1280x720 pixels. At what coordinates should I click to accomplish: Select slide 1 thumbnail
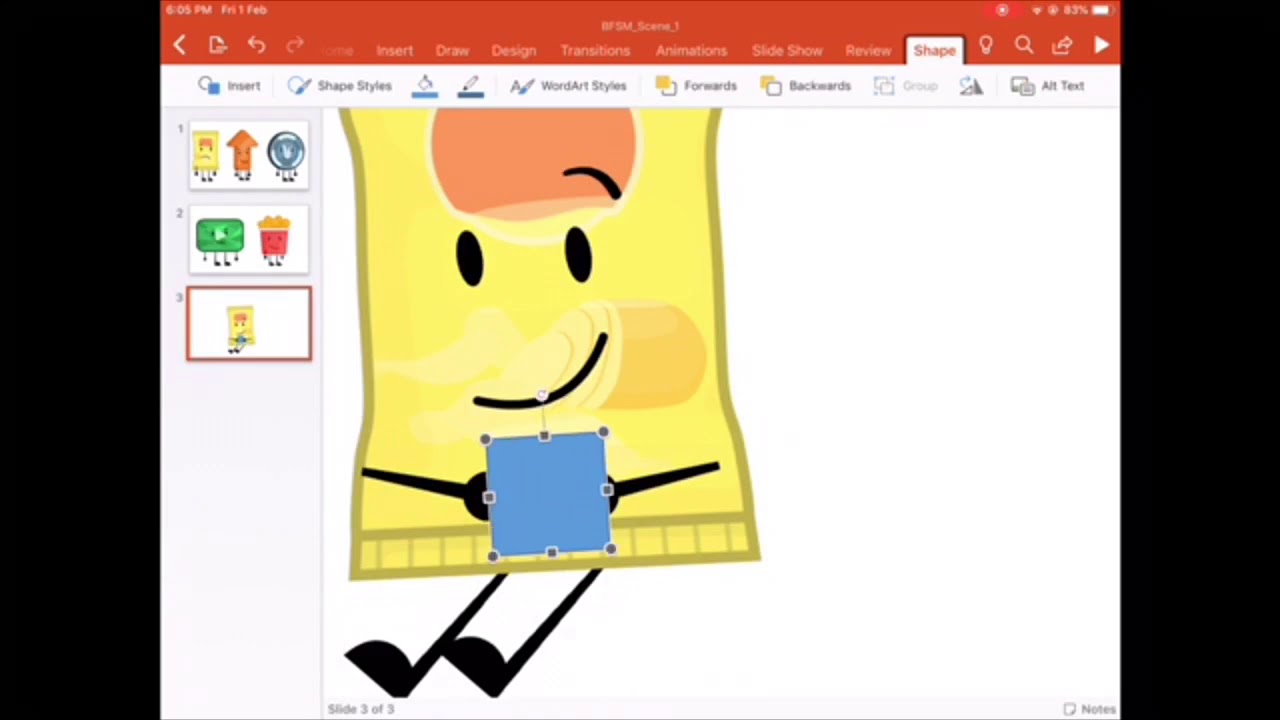pos(249,156)
